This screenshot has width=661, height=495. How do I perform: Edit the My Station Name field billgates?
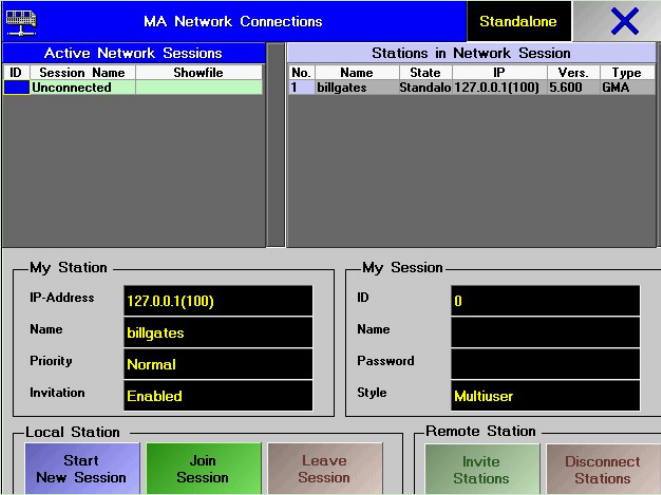pyautogui.click(x=218, y=333)
